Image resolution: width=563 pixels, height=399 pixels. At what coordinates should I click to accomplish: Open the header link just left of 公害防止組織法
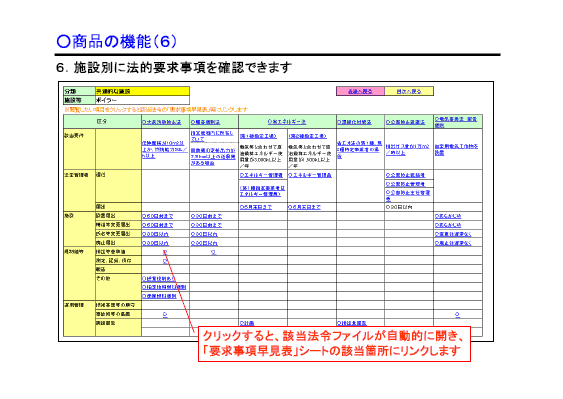tap(354, 122)
